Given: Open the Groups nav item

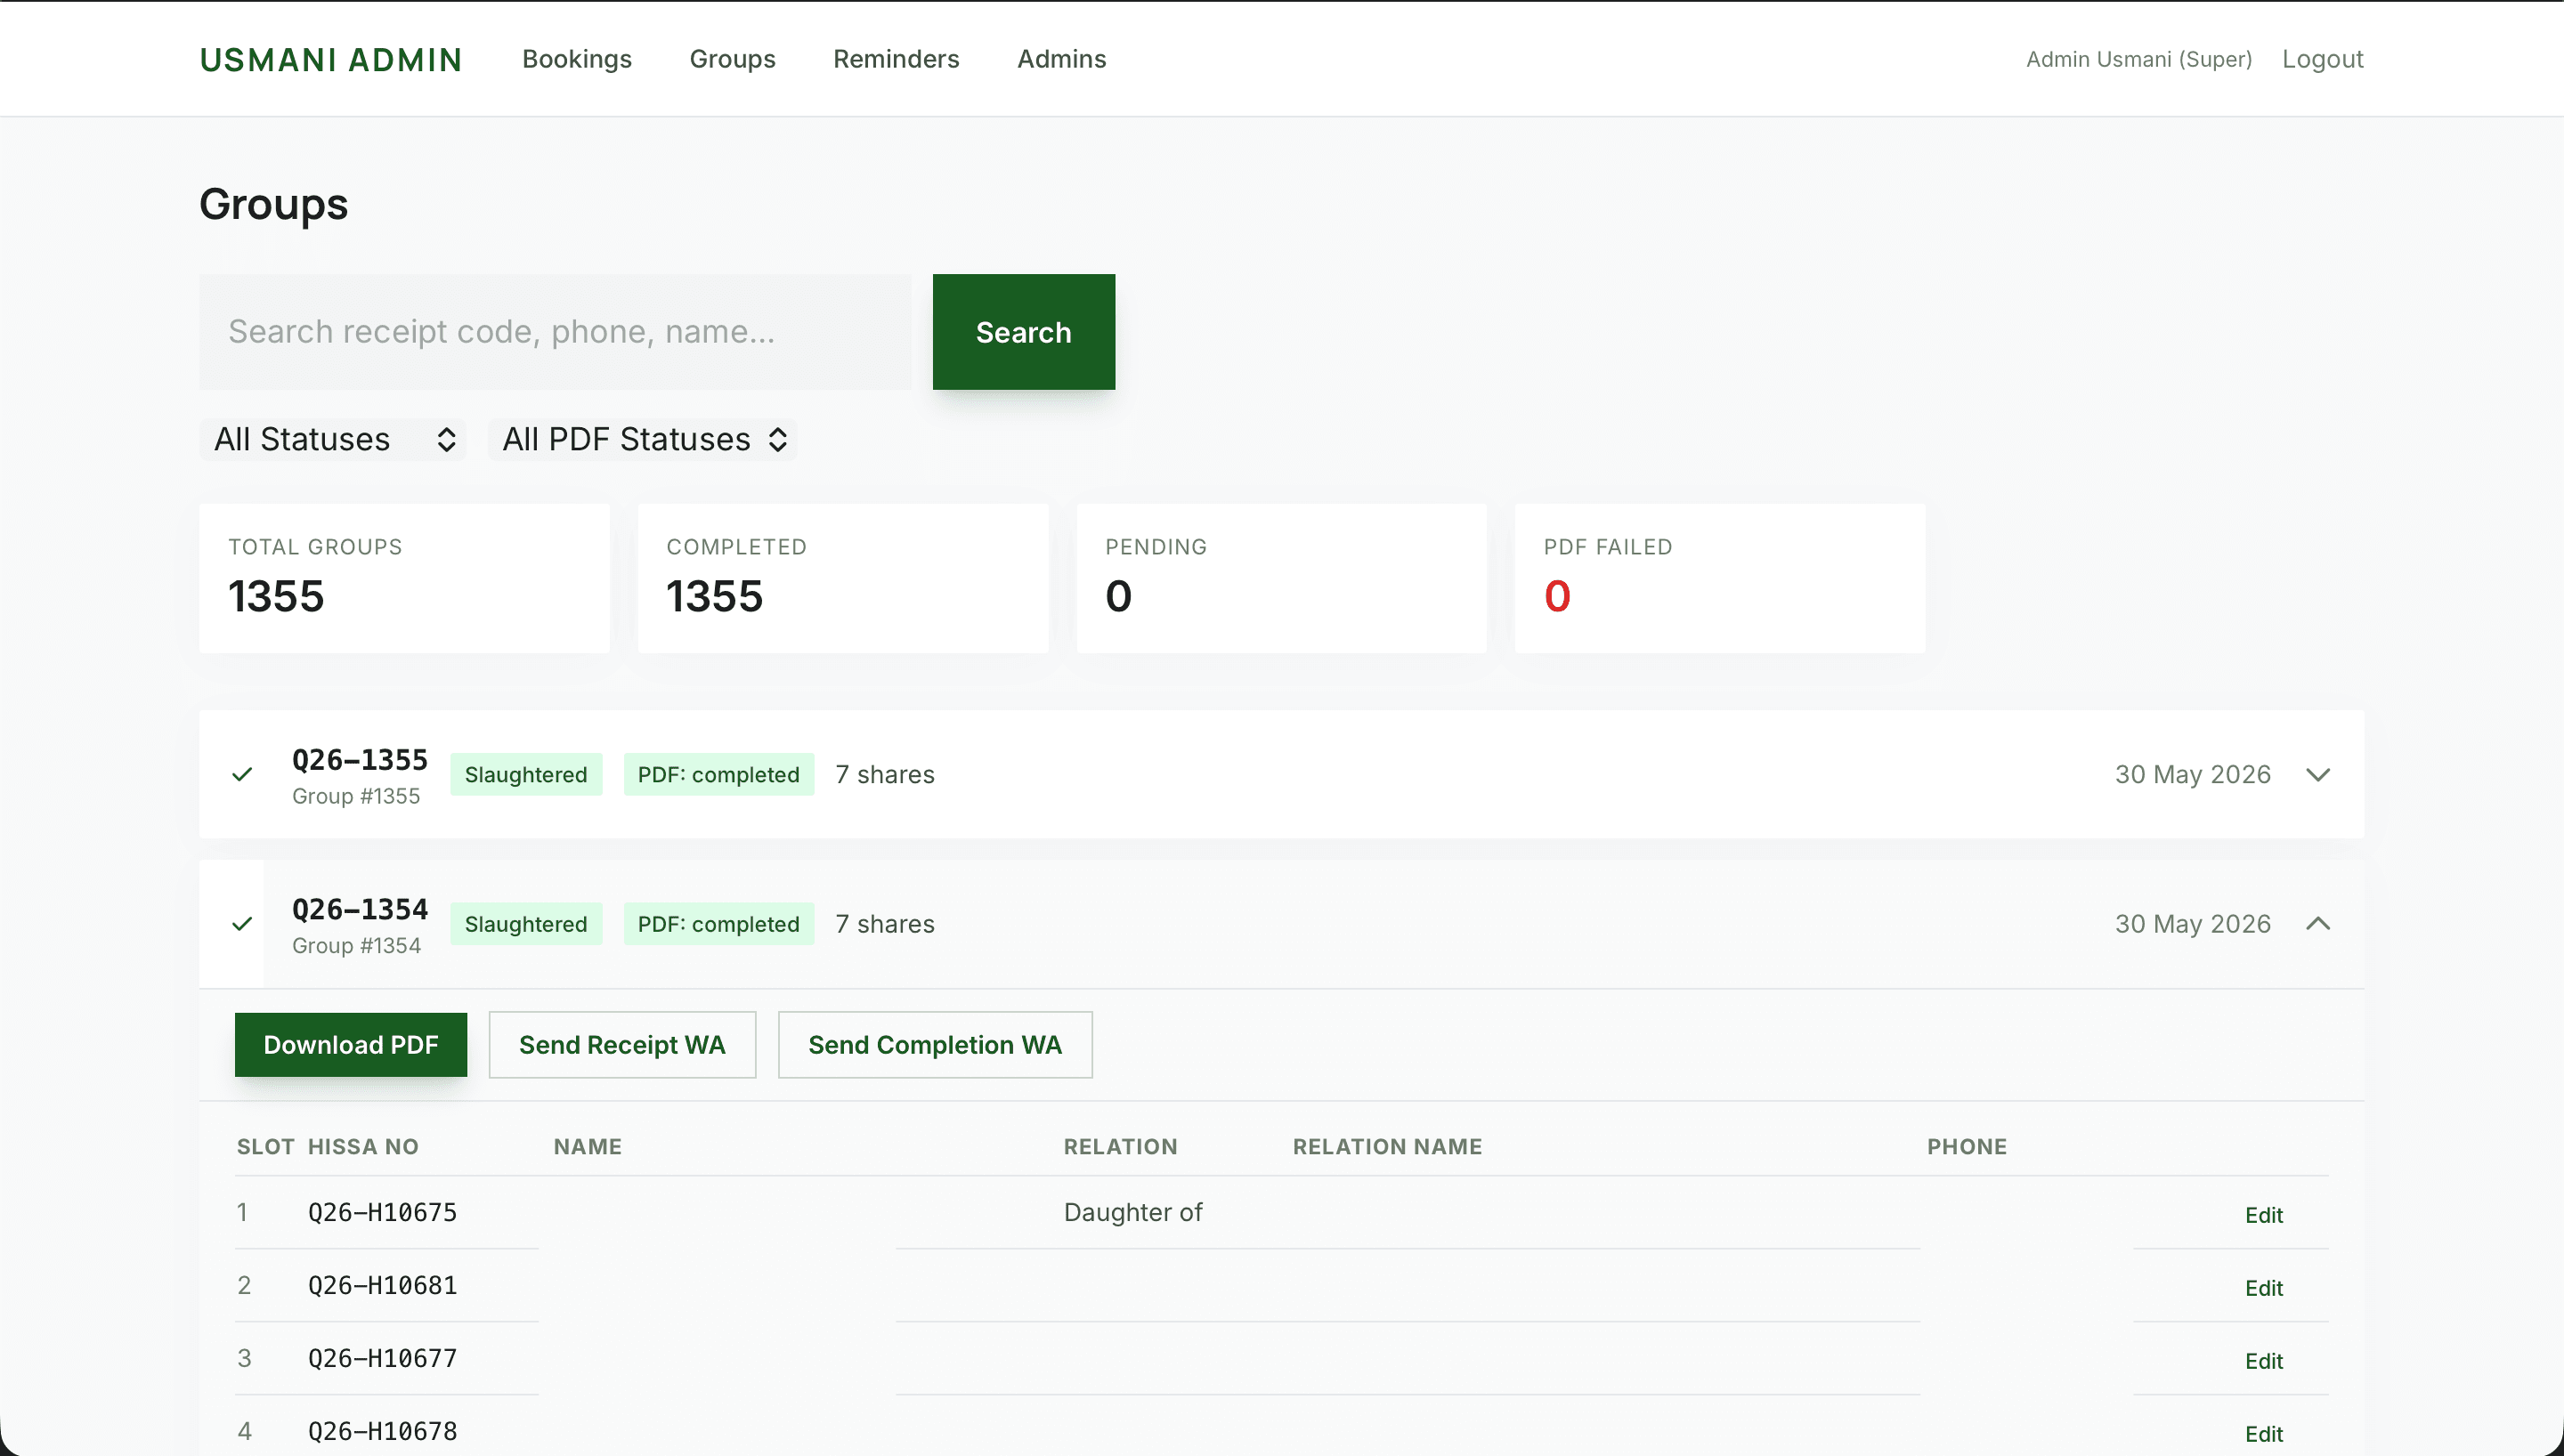Looking at the screenshot, I should [x=732, y=59].
